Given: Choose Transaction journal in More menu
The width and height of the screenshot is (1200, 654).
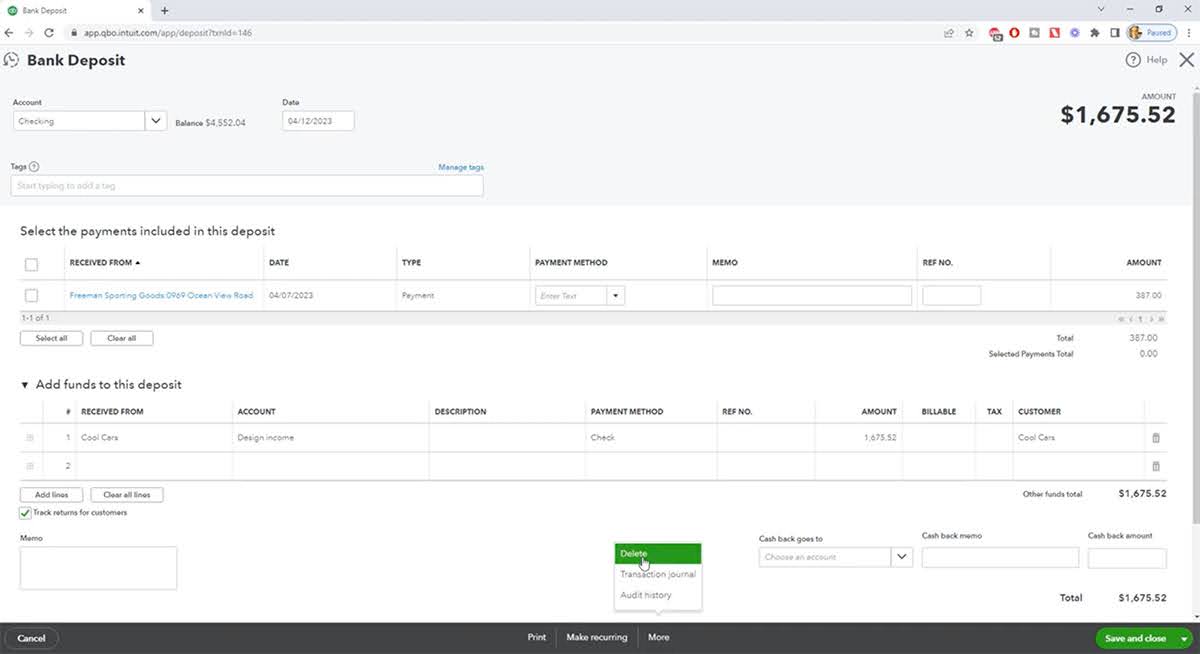Looking at the screenshot, I should (658, 574).
